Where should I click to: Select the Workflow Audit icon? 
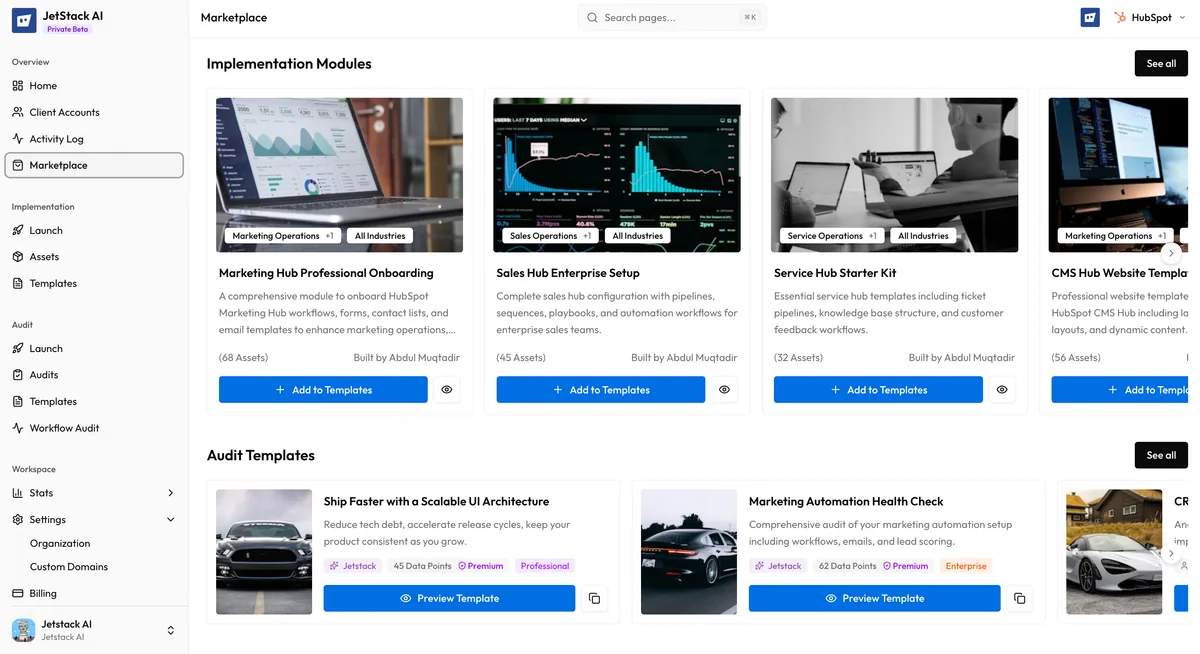pyautogui.click(x=17, y=427)
